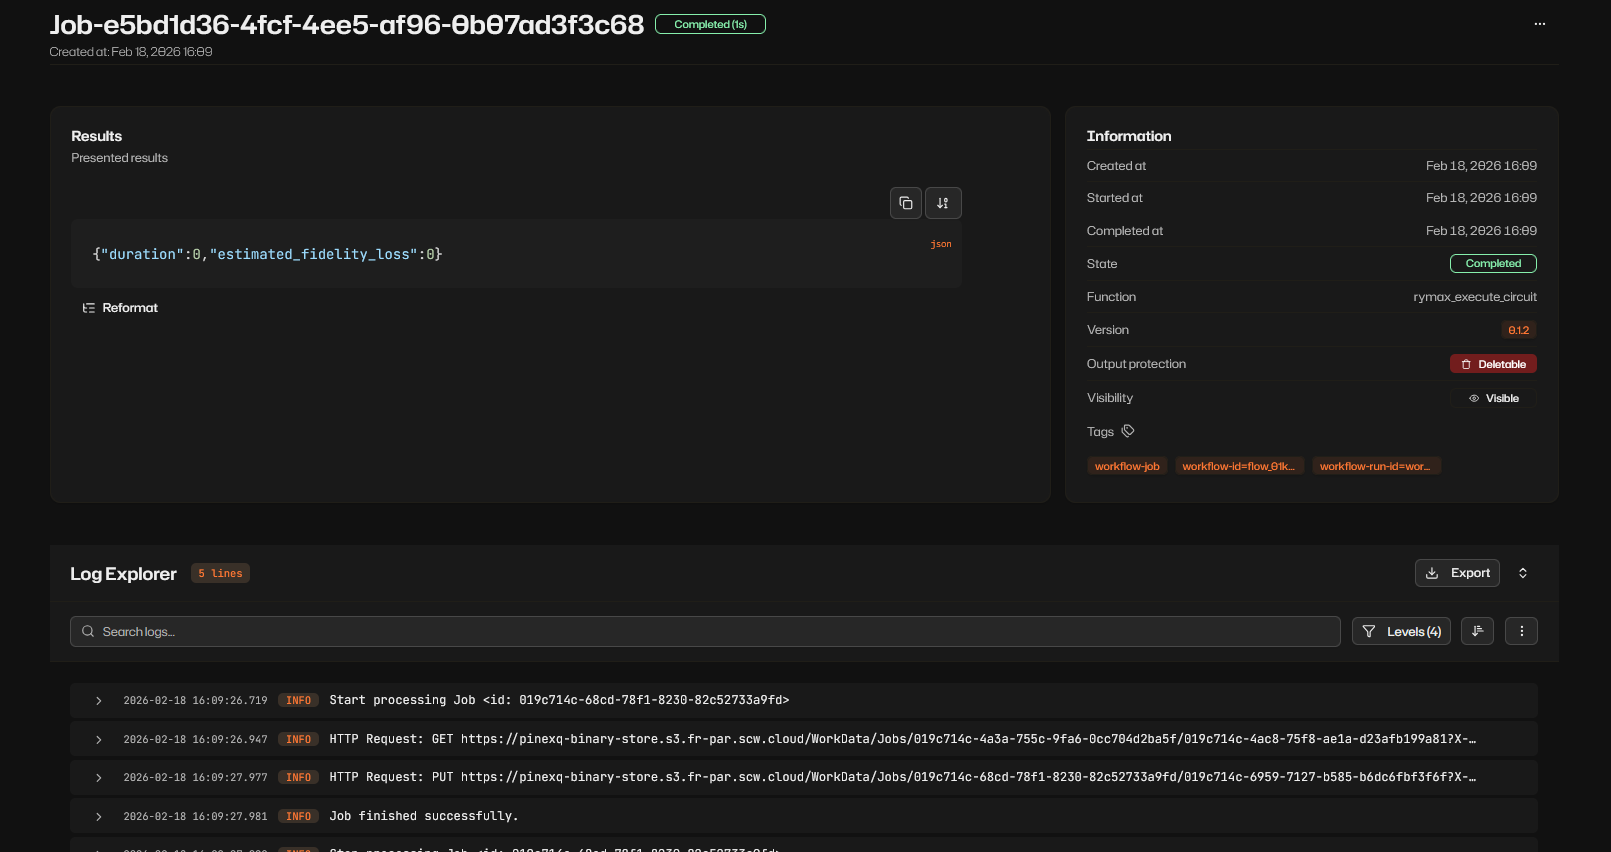Click the sort-order icon beside the Levels filter
Viewport: 1611px width, 852px height.
point(1477,631)
